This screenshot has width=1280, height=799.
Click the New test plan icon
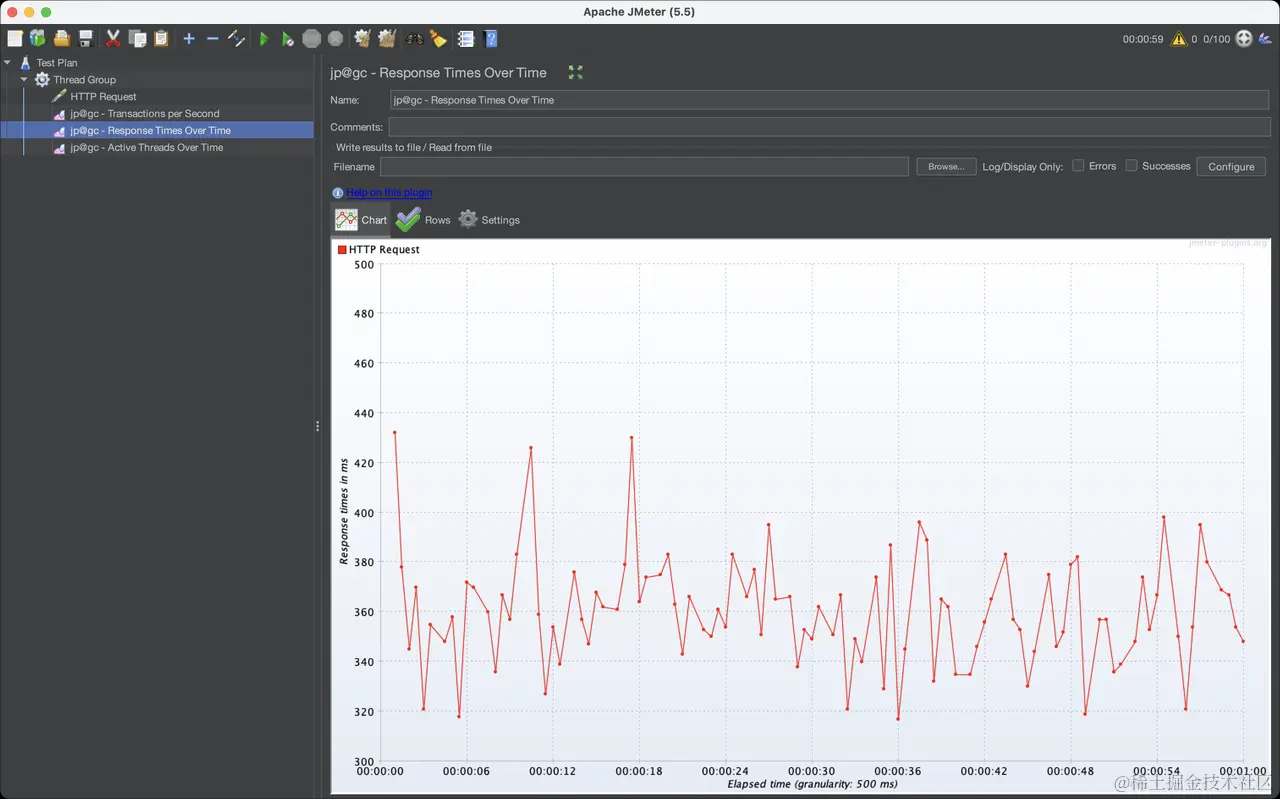15,39
